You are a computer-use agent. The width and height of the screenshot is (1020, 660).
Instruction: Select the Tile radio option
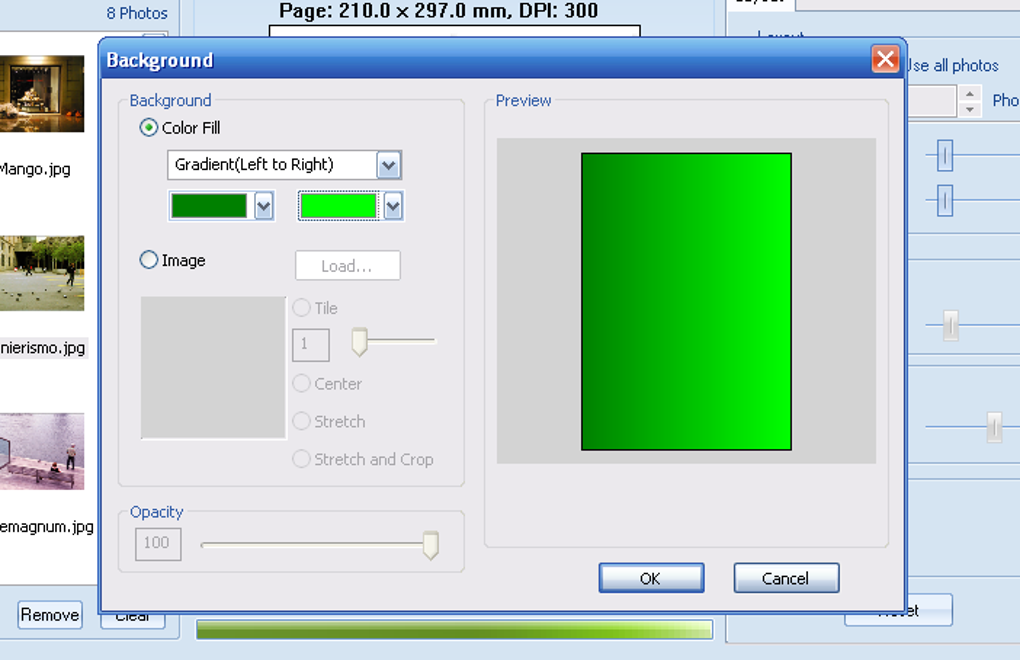(301, 308)
